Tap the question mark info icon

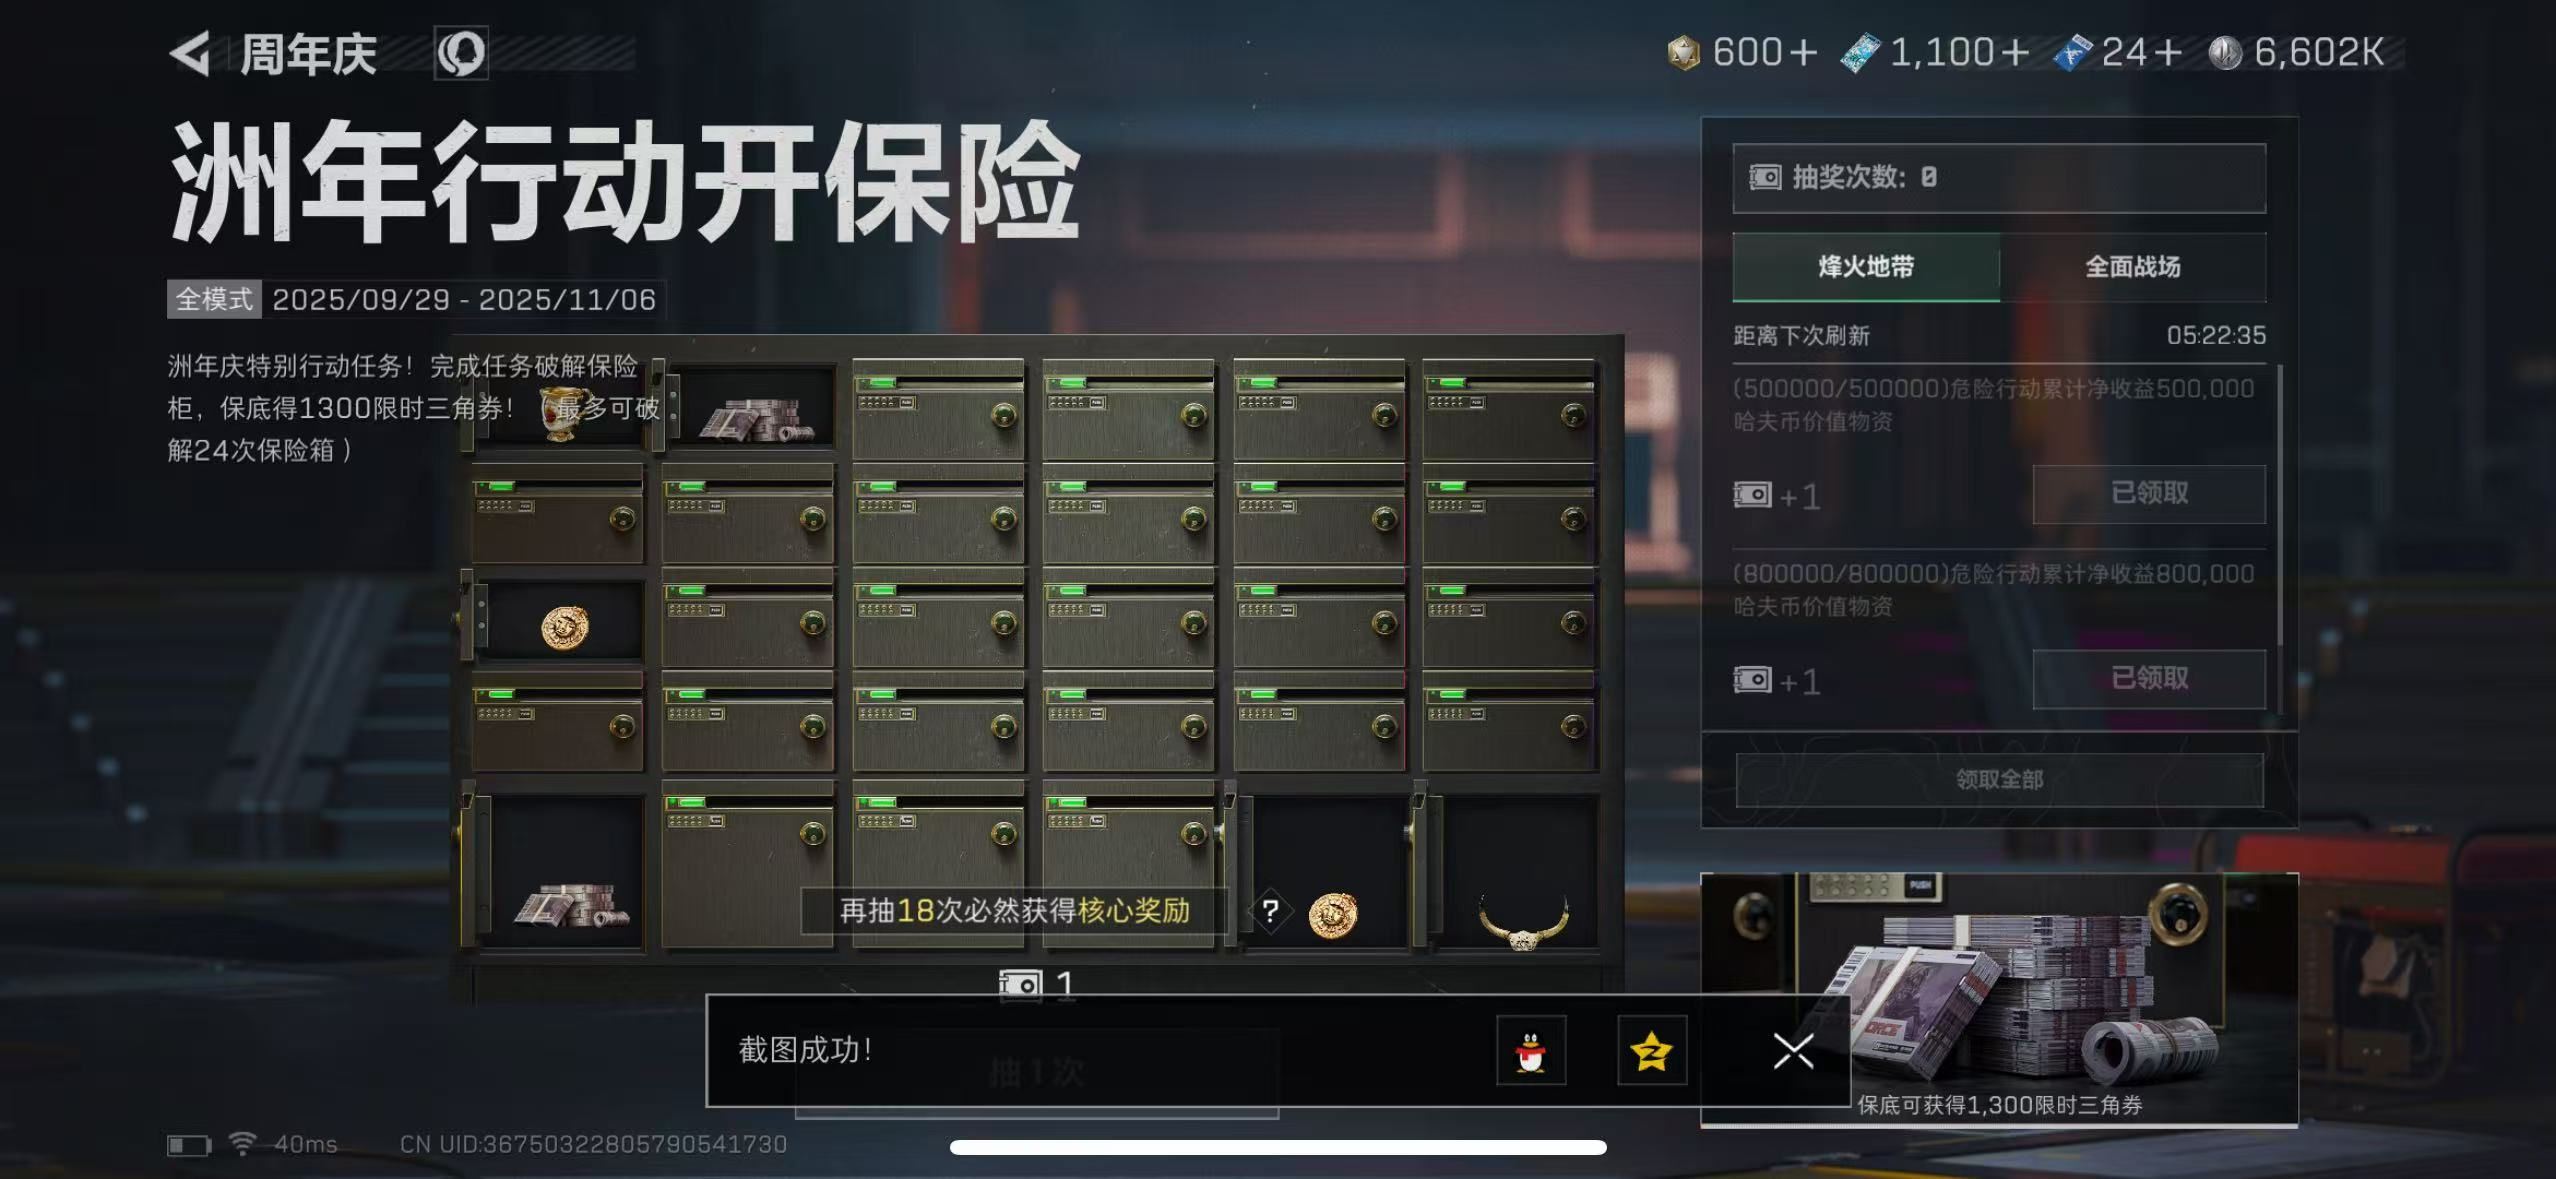pos(1270,911)
